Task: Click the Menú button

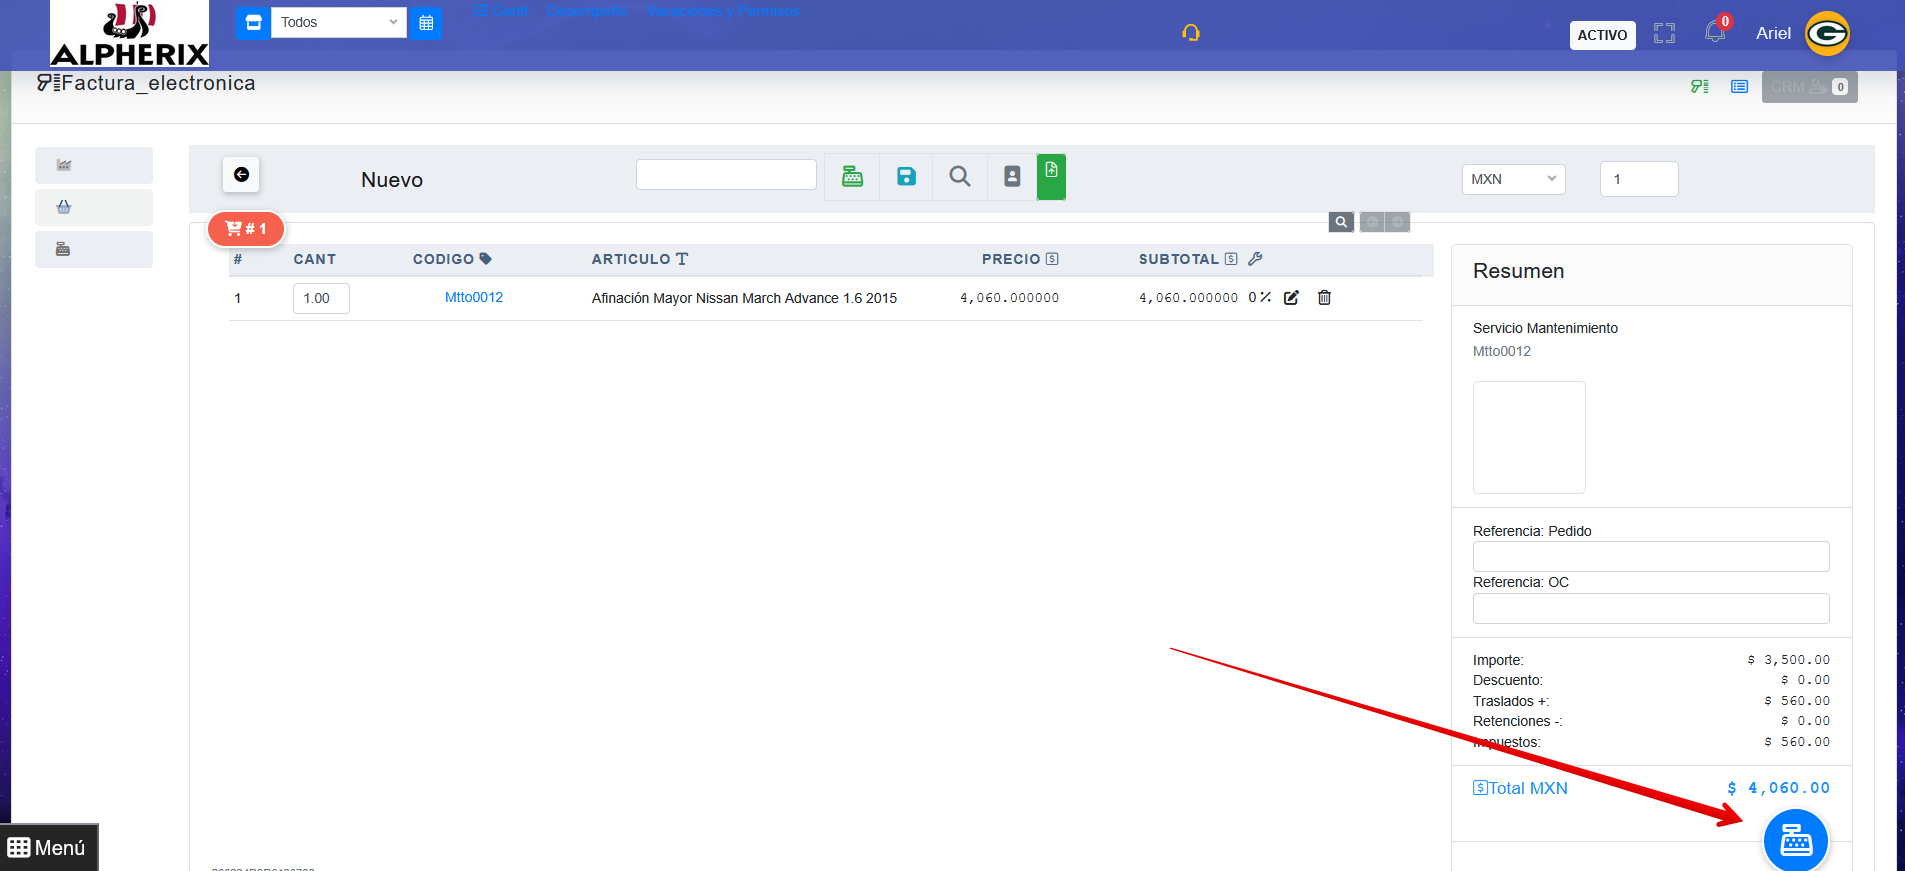Action: pos(48,848)
